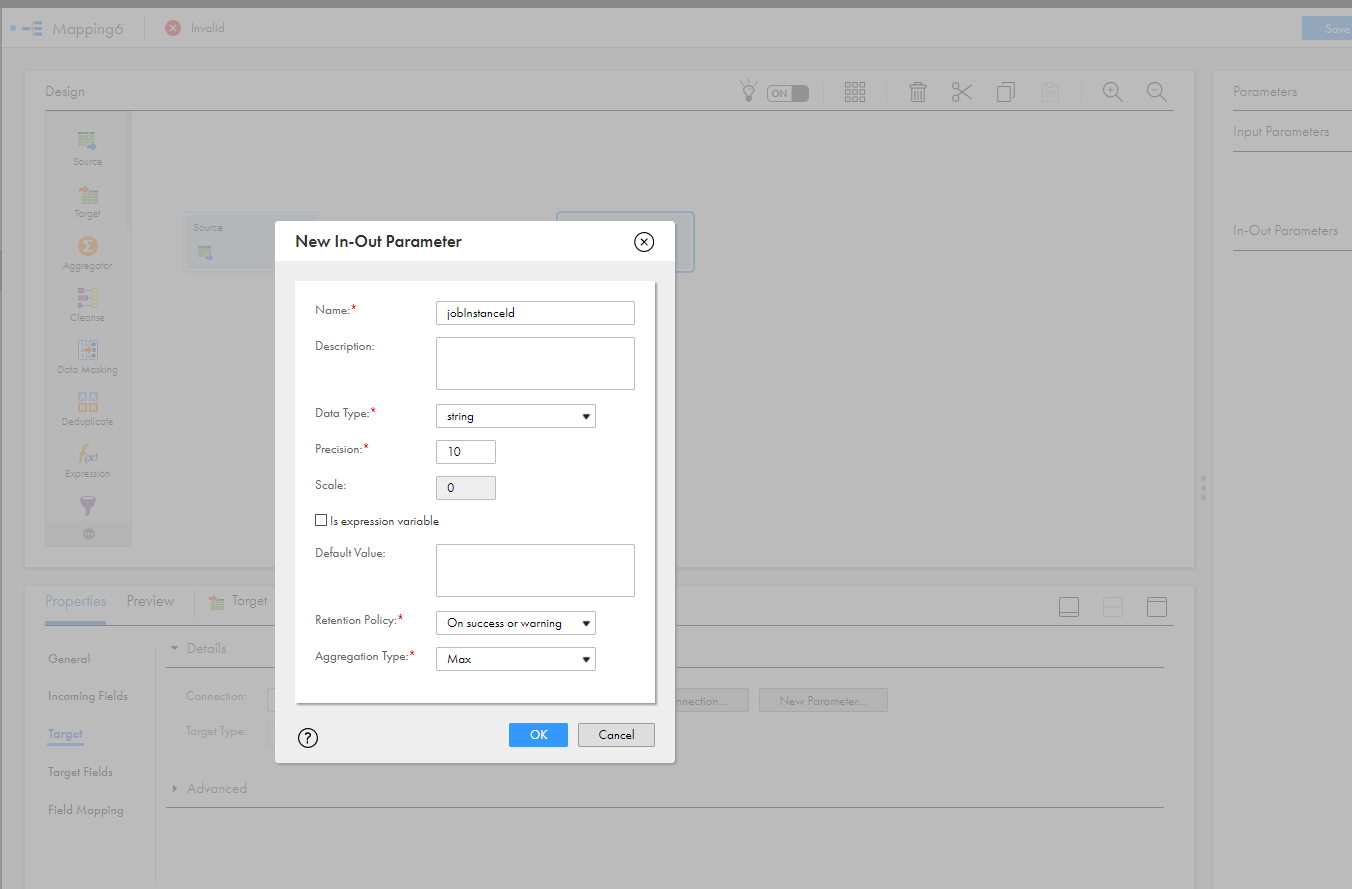
Task: Click the Source transformation icon in palette
Action: [x=87, y=141]
